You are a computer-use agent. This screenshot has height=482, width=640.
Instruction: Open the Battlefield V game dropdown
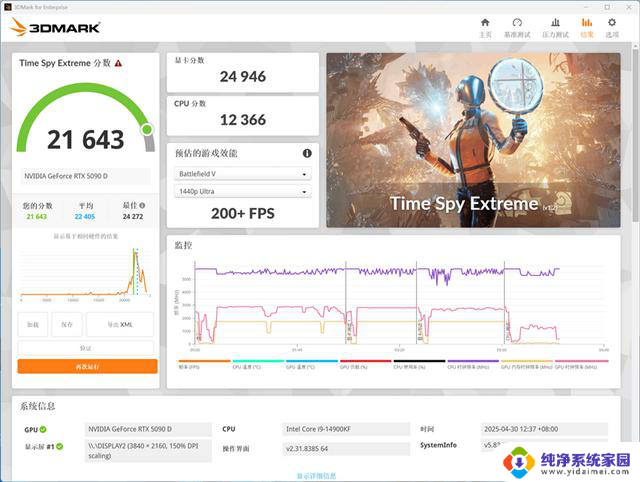pos(243,174)
